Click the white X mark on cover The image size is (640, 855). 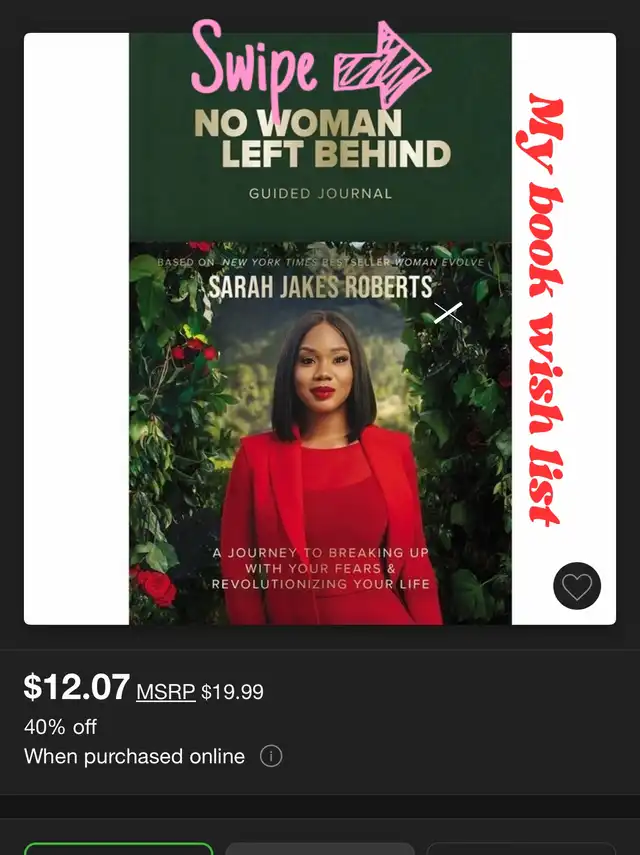(448, 312)
